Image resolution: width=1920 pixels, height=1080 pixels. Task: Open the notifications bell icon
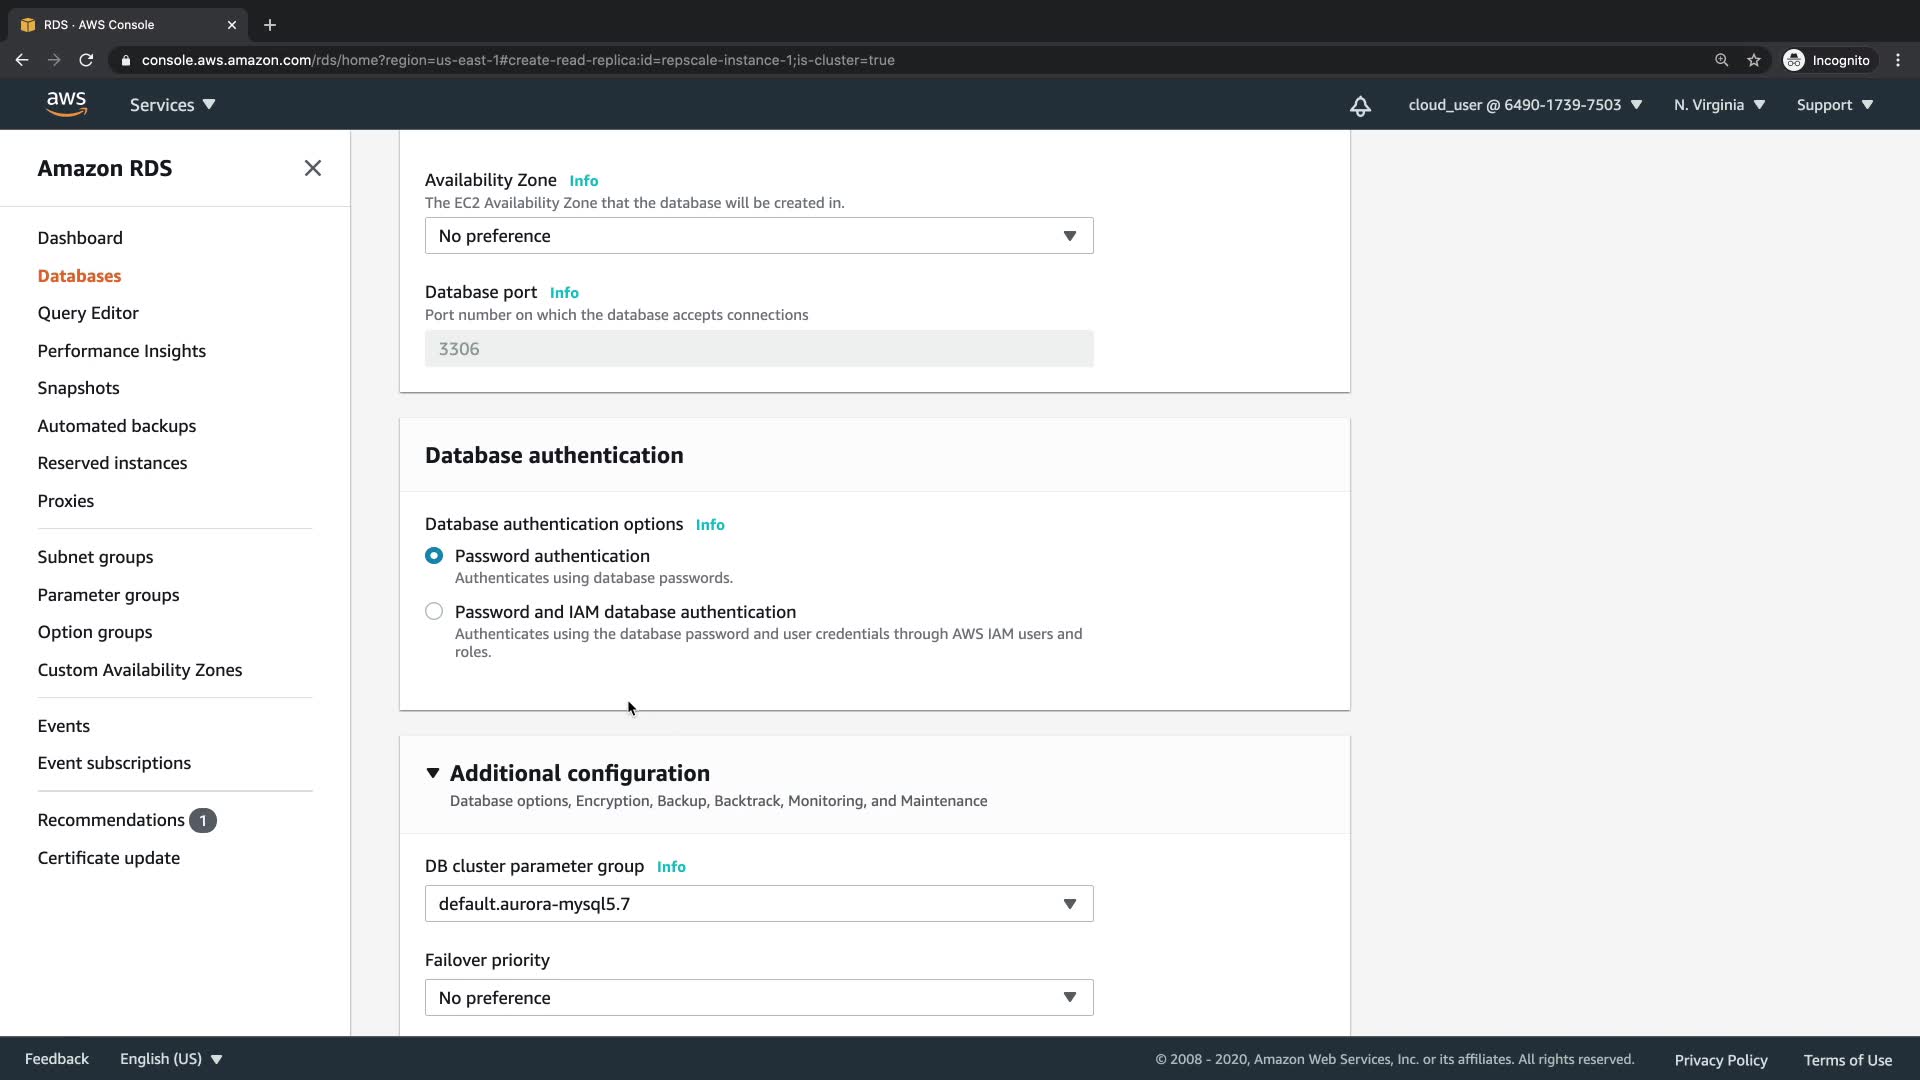[1360, 106]
